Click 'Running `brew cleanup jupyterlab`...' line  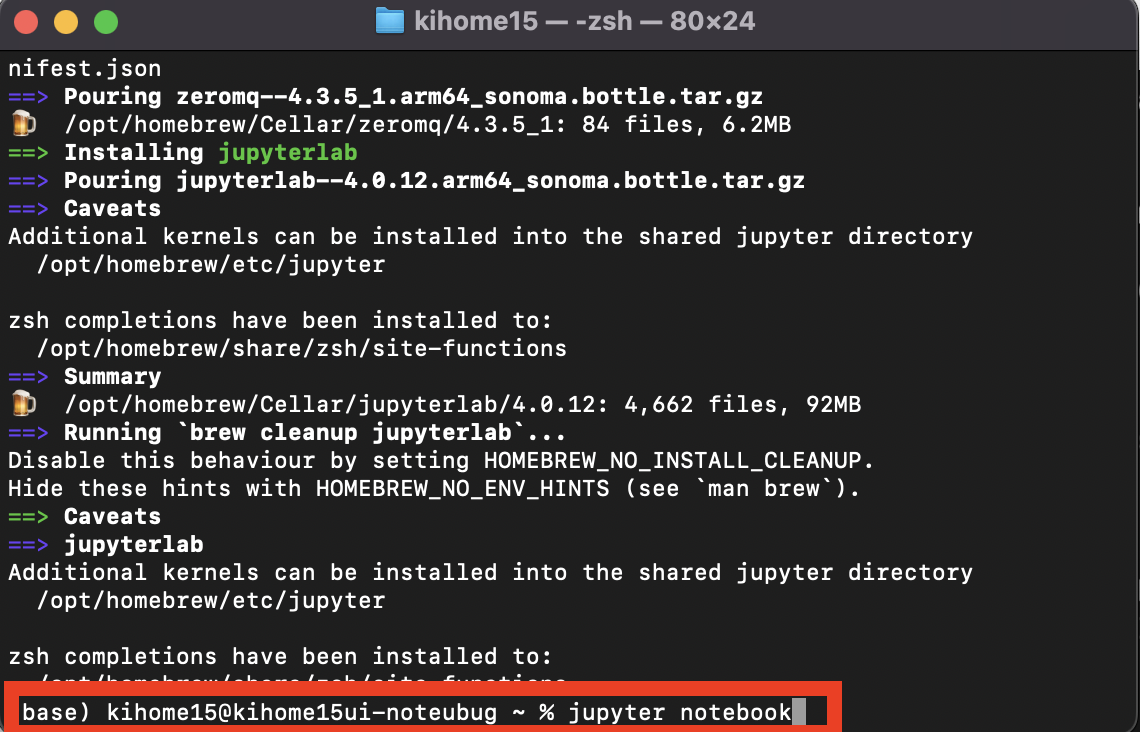315,433
